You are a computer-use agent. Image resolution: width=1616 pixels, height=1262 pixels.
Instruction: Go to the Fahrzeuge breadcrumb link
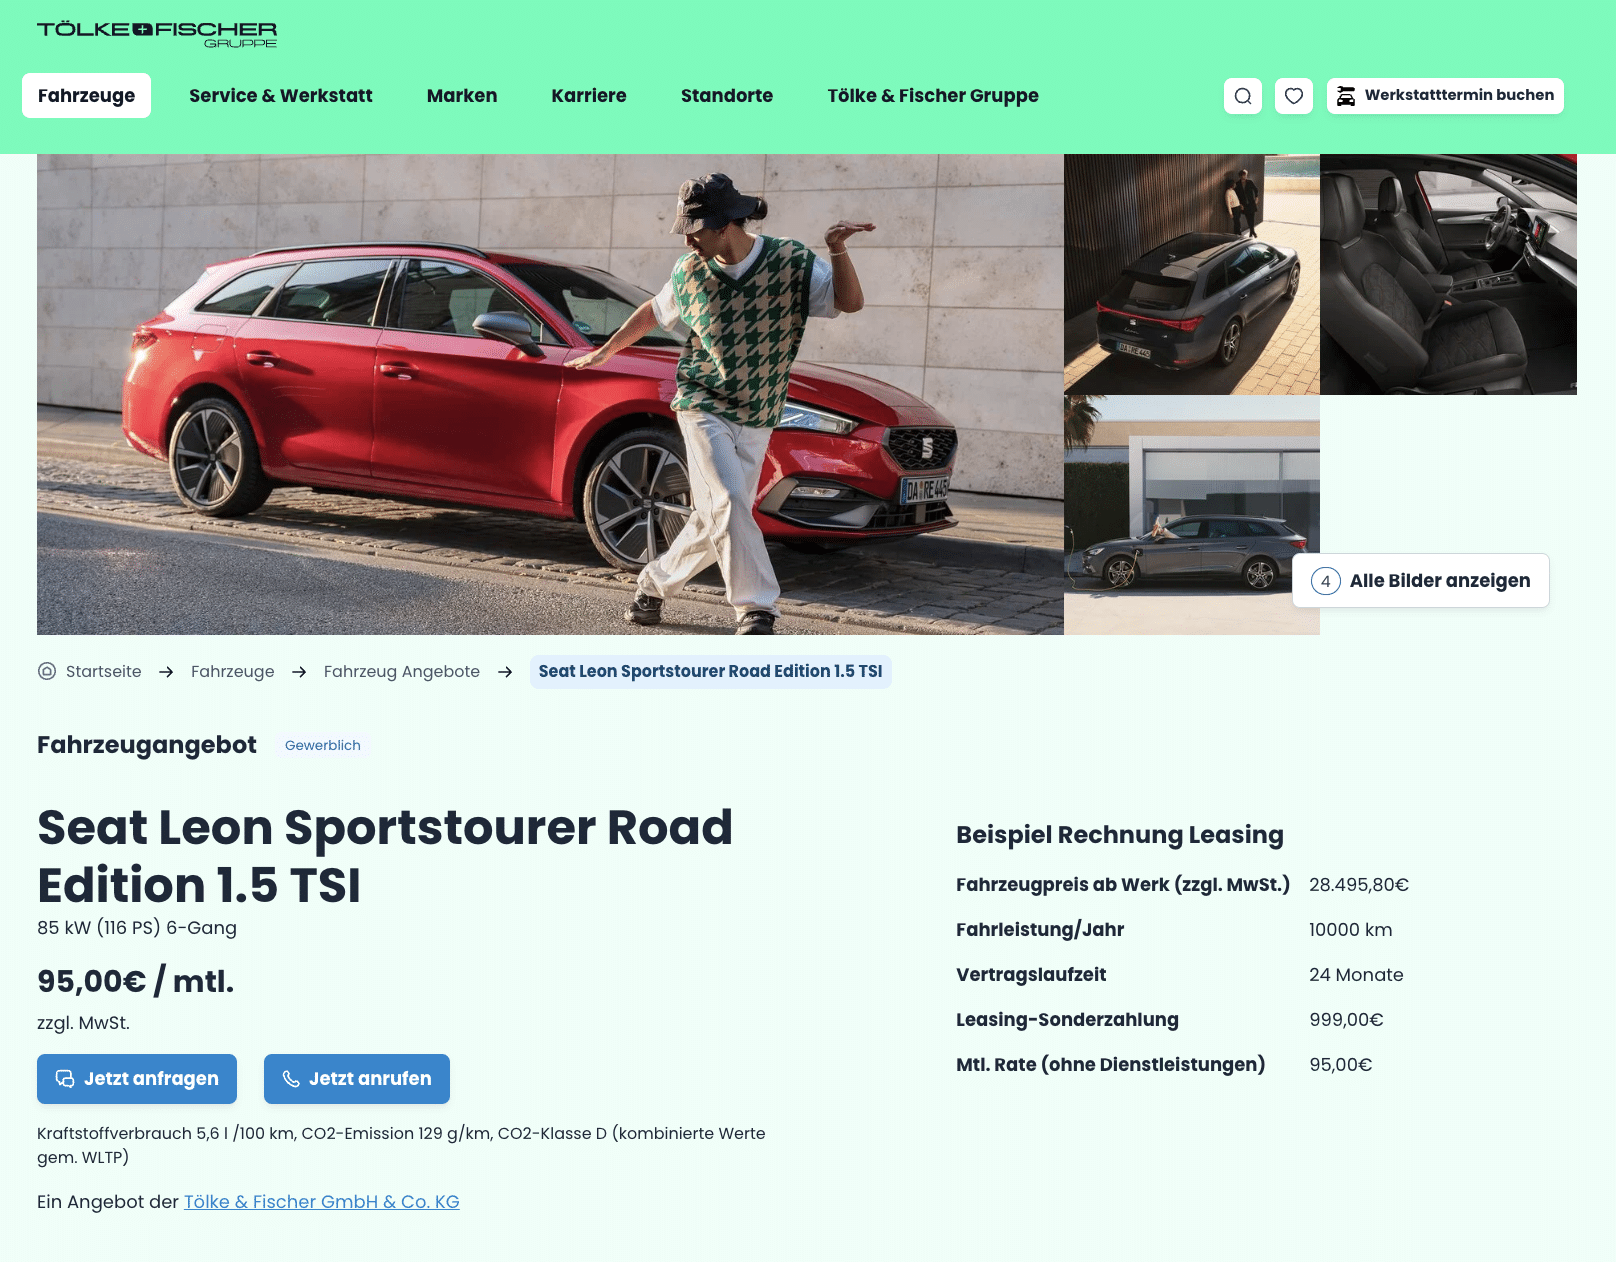(233, 672)
